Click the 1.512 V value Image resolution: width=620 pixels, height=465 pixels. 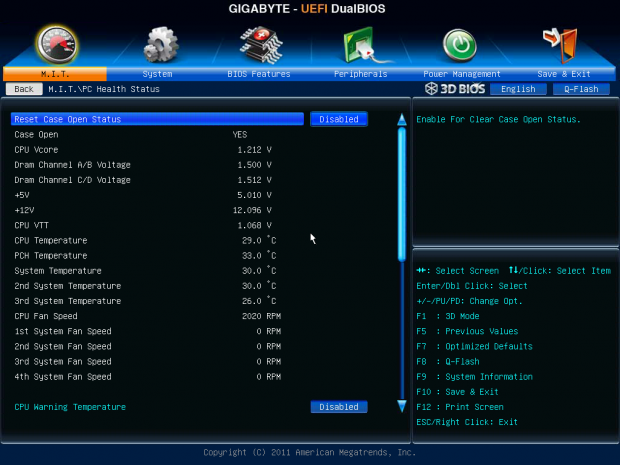[254, 180]
